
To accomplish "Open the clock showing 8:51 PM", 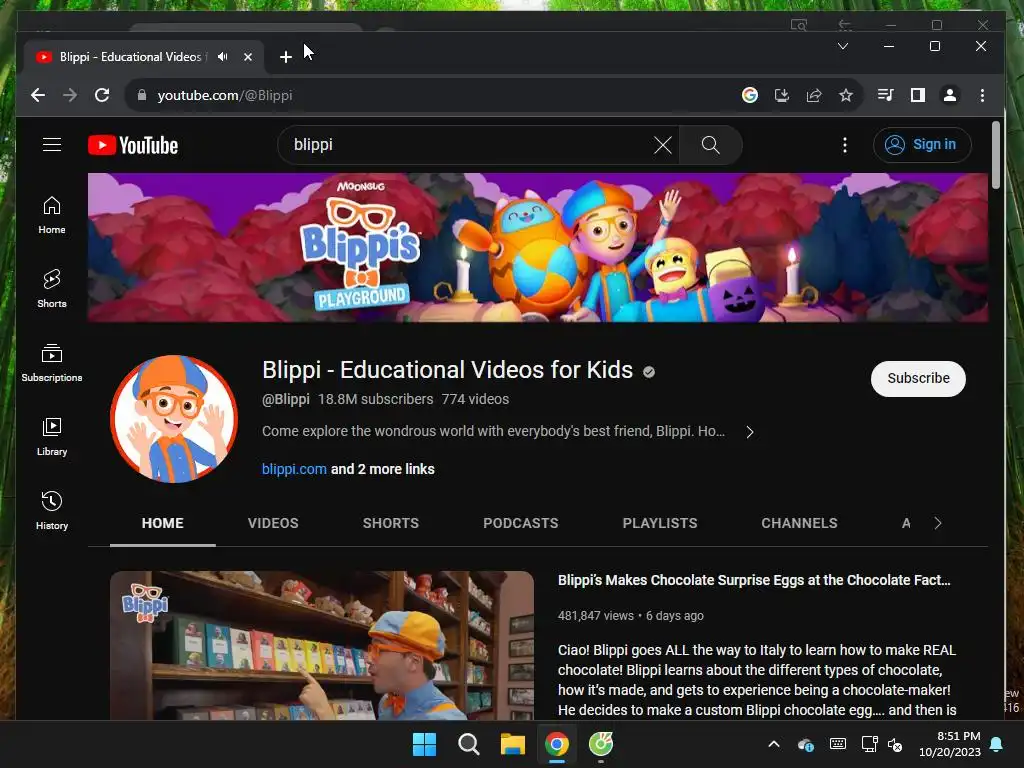I will pyautogui.click(x=950, y=744).
